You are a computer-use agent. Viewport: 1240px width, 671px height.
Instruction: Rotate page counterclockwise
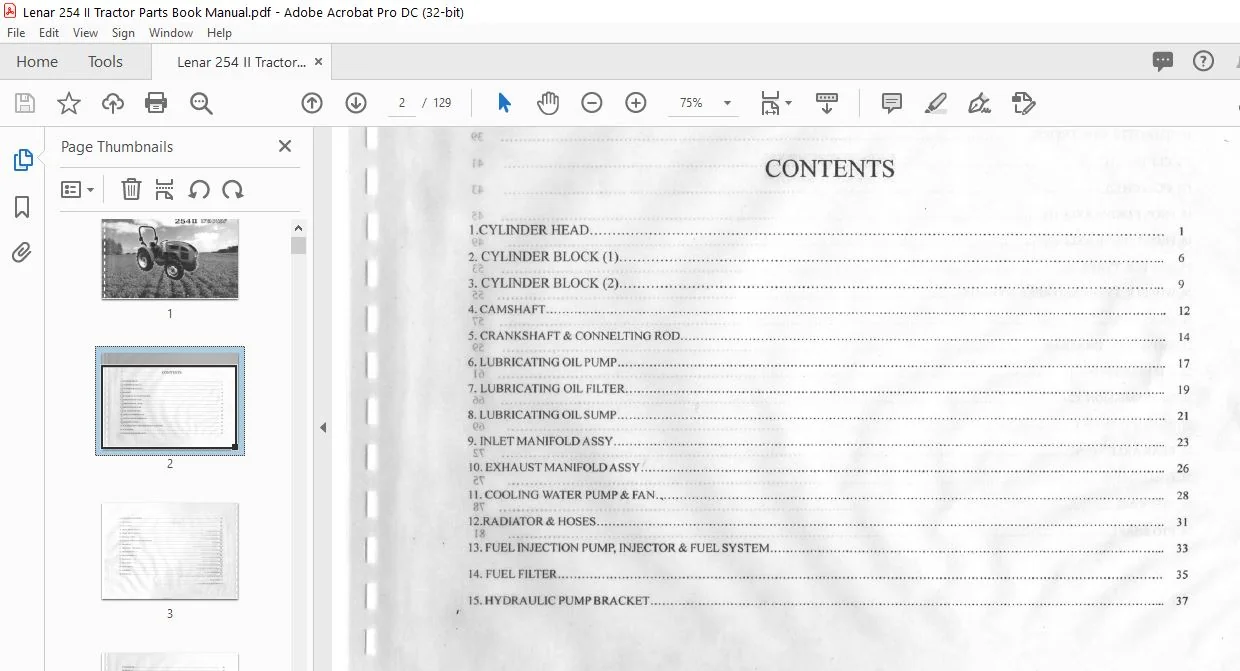click(199, 189)
